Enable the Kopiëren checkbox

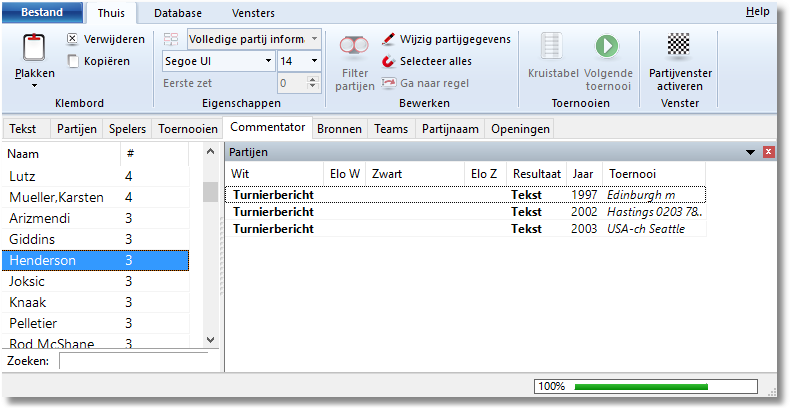[x=73, y=61]
